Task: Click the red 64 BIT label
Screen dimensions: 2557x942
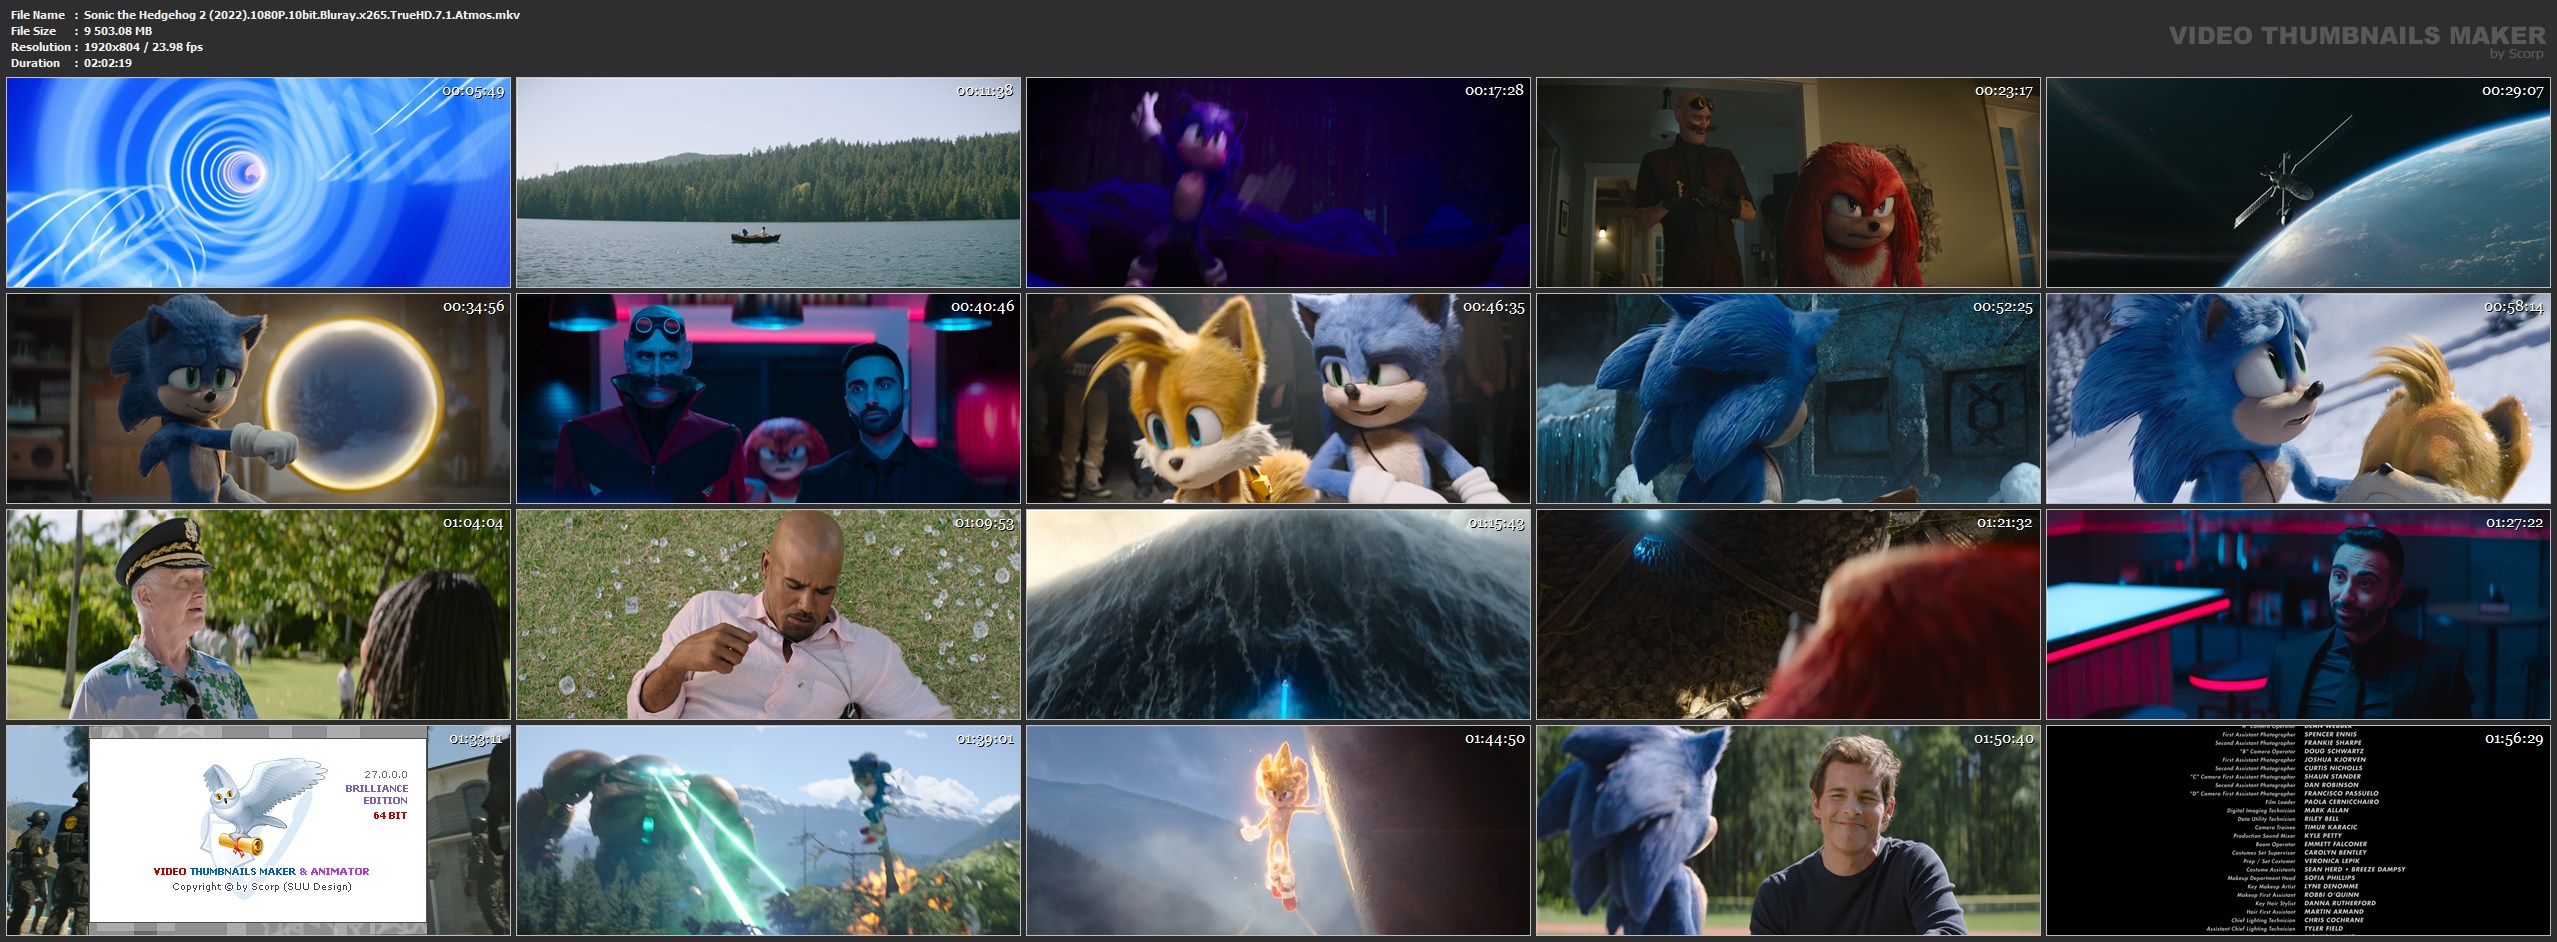Action: pos(390,816)
